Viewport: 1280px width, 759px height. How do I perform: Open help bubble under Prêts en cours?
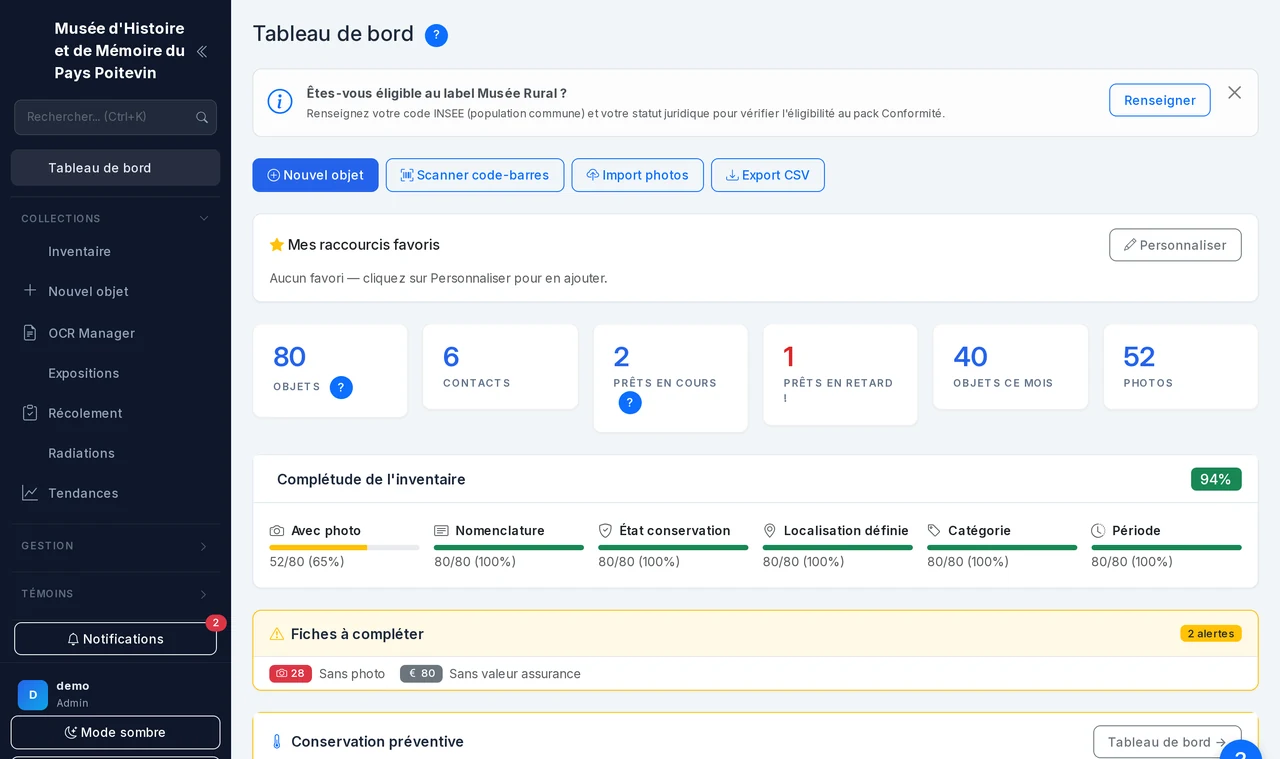tap(630, 403)
